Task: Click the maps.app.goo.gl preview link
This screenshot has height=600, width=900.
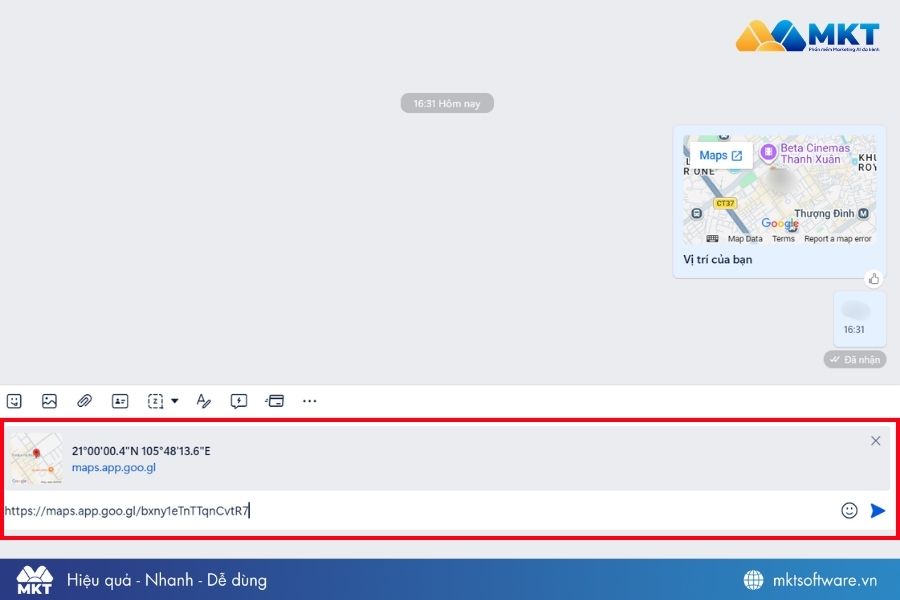Action: 114,467
